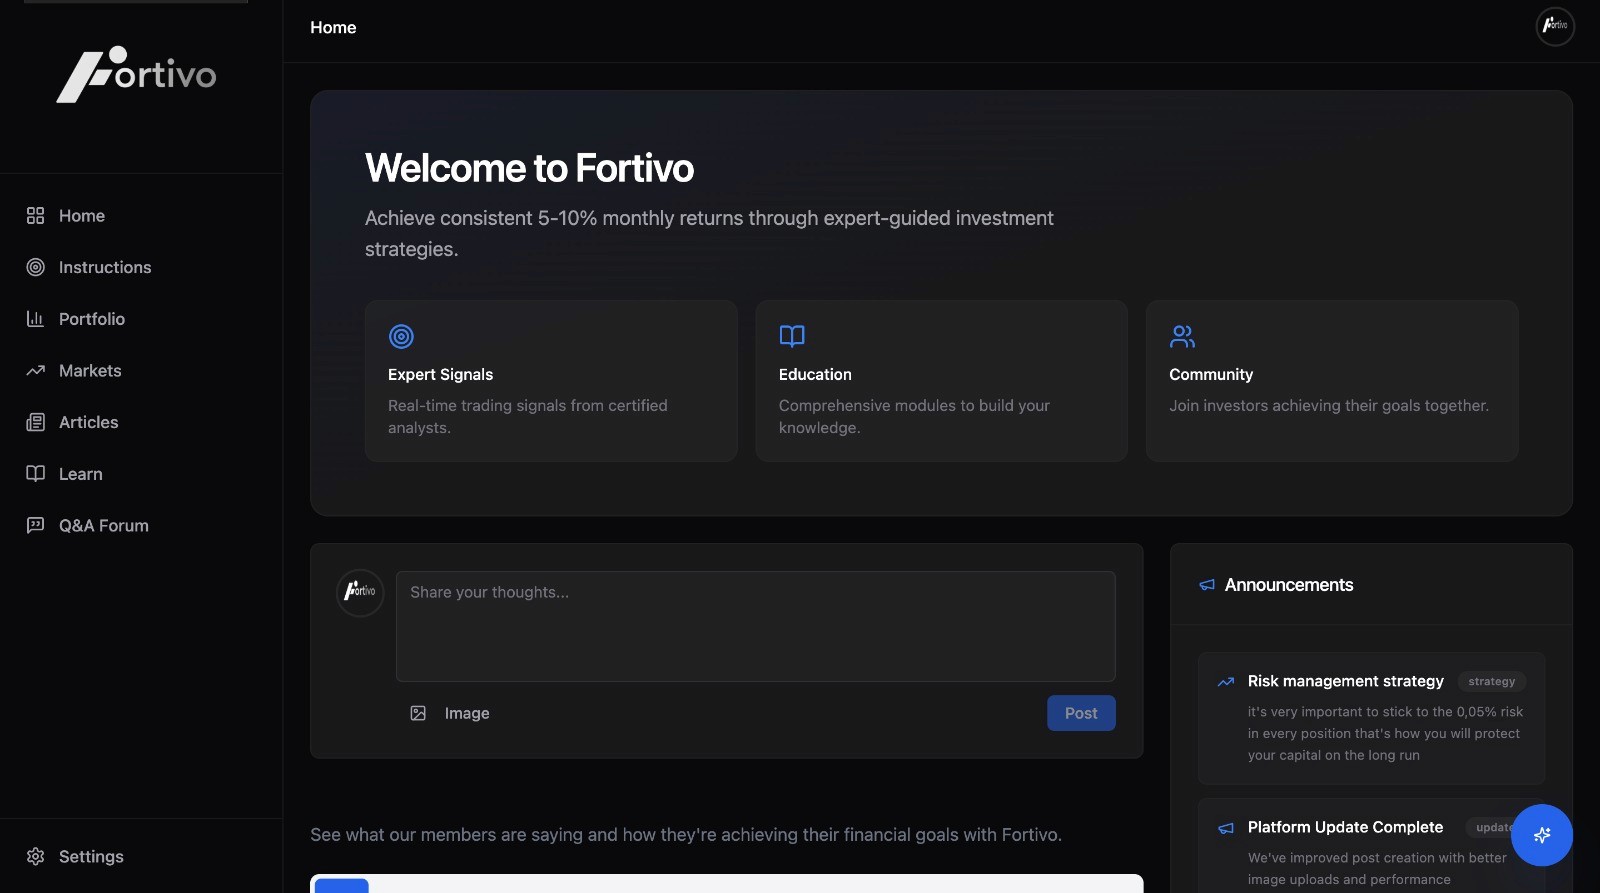
Task: Click the 'Real-time trading signals' description text
Action: point(528,416)
